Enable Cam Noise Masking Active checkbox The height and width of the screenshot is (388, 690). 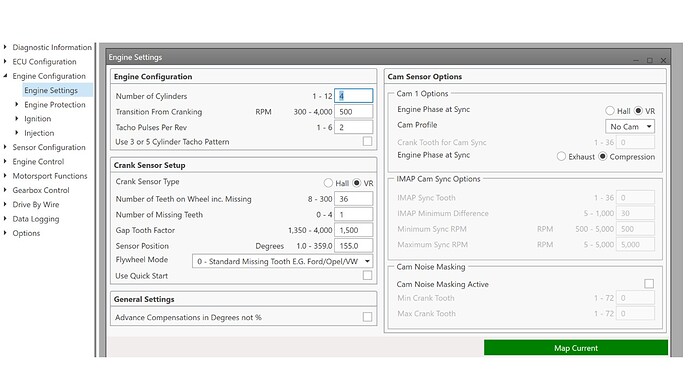[649, 284]
